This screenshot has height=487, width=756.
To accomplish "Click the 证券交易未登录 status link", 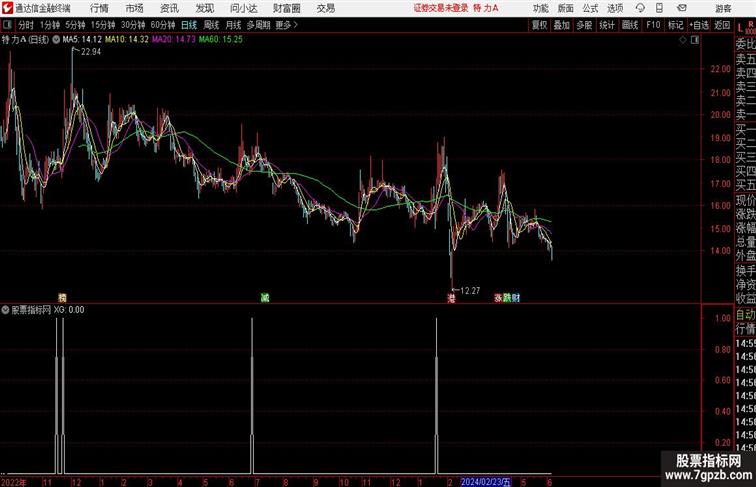I will pyautogui.click(x=441, y=8).
